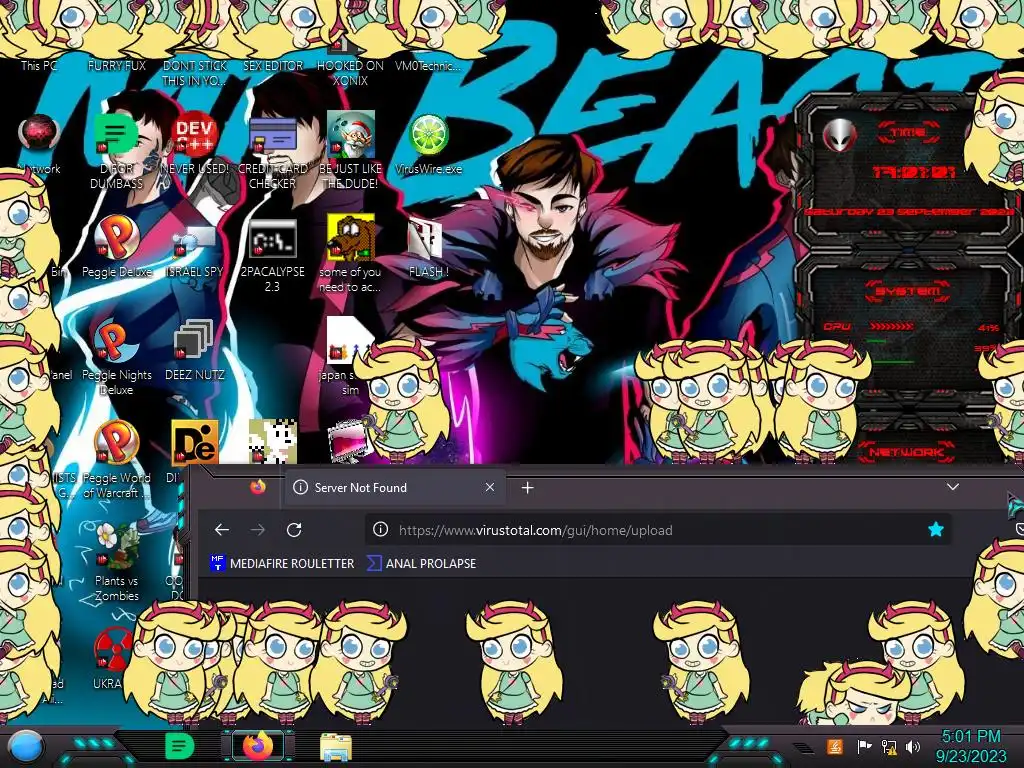Click the NETWORK gadget header
Screen dimensions: 1024x768
[x=906, y=451]
